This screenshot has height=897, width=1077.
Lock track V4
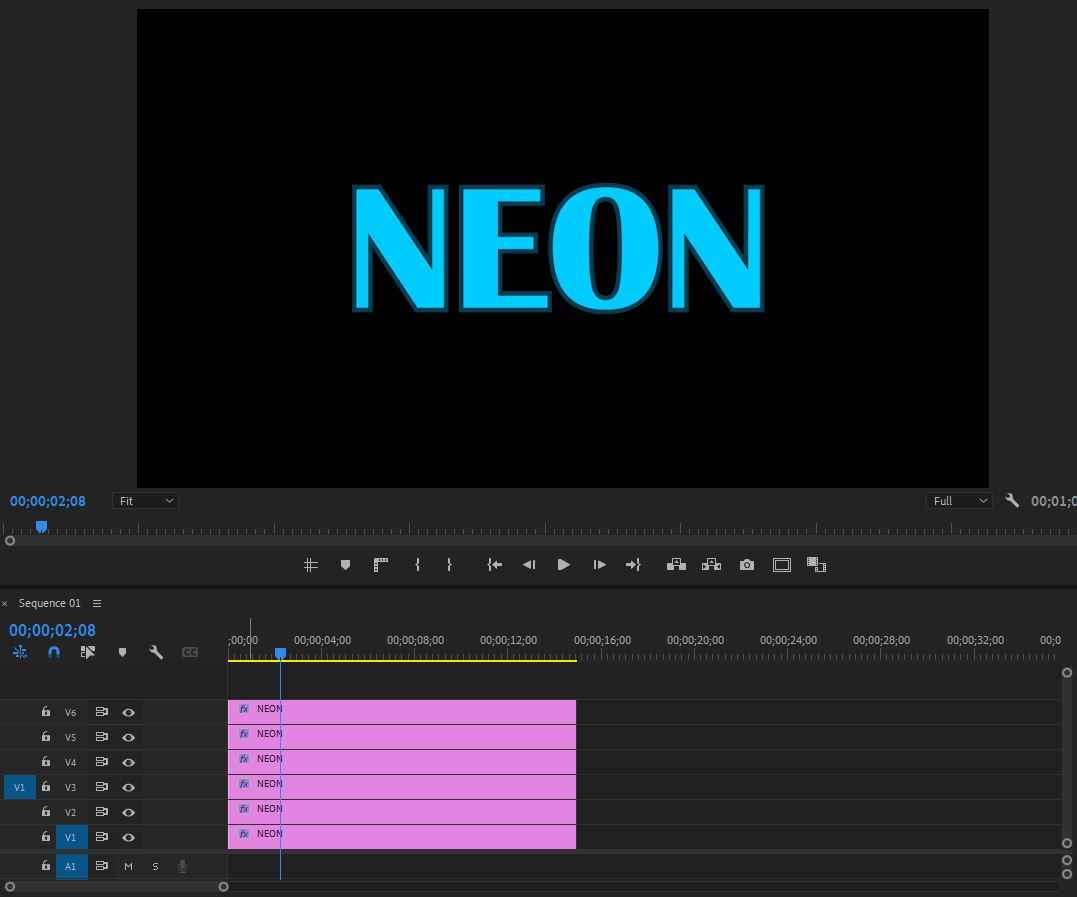click(46, 762)
